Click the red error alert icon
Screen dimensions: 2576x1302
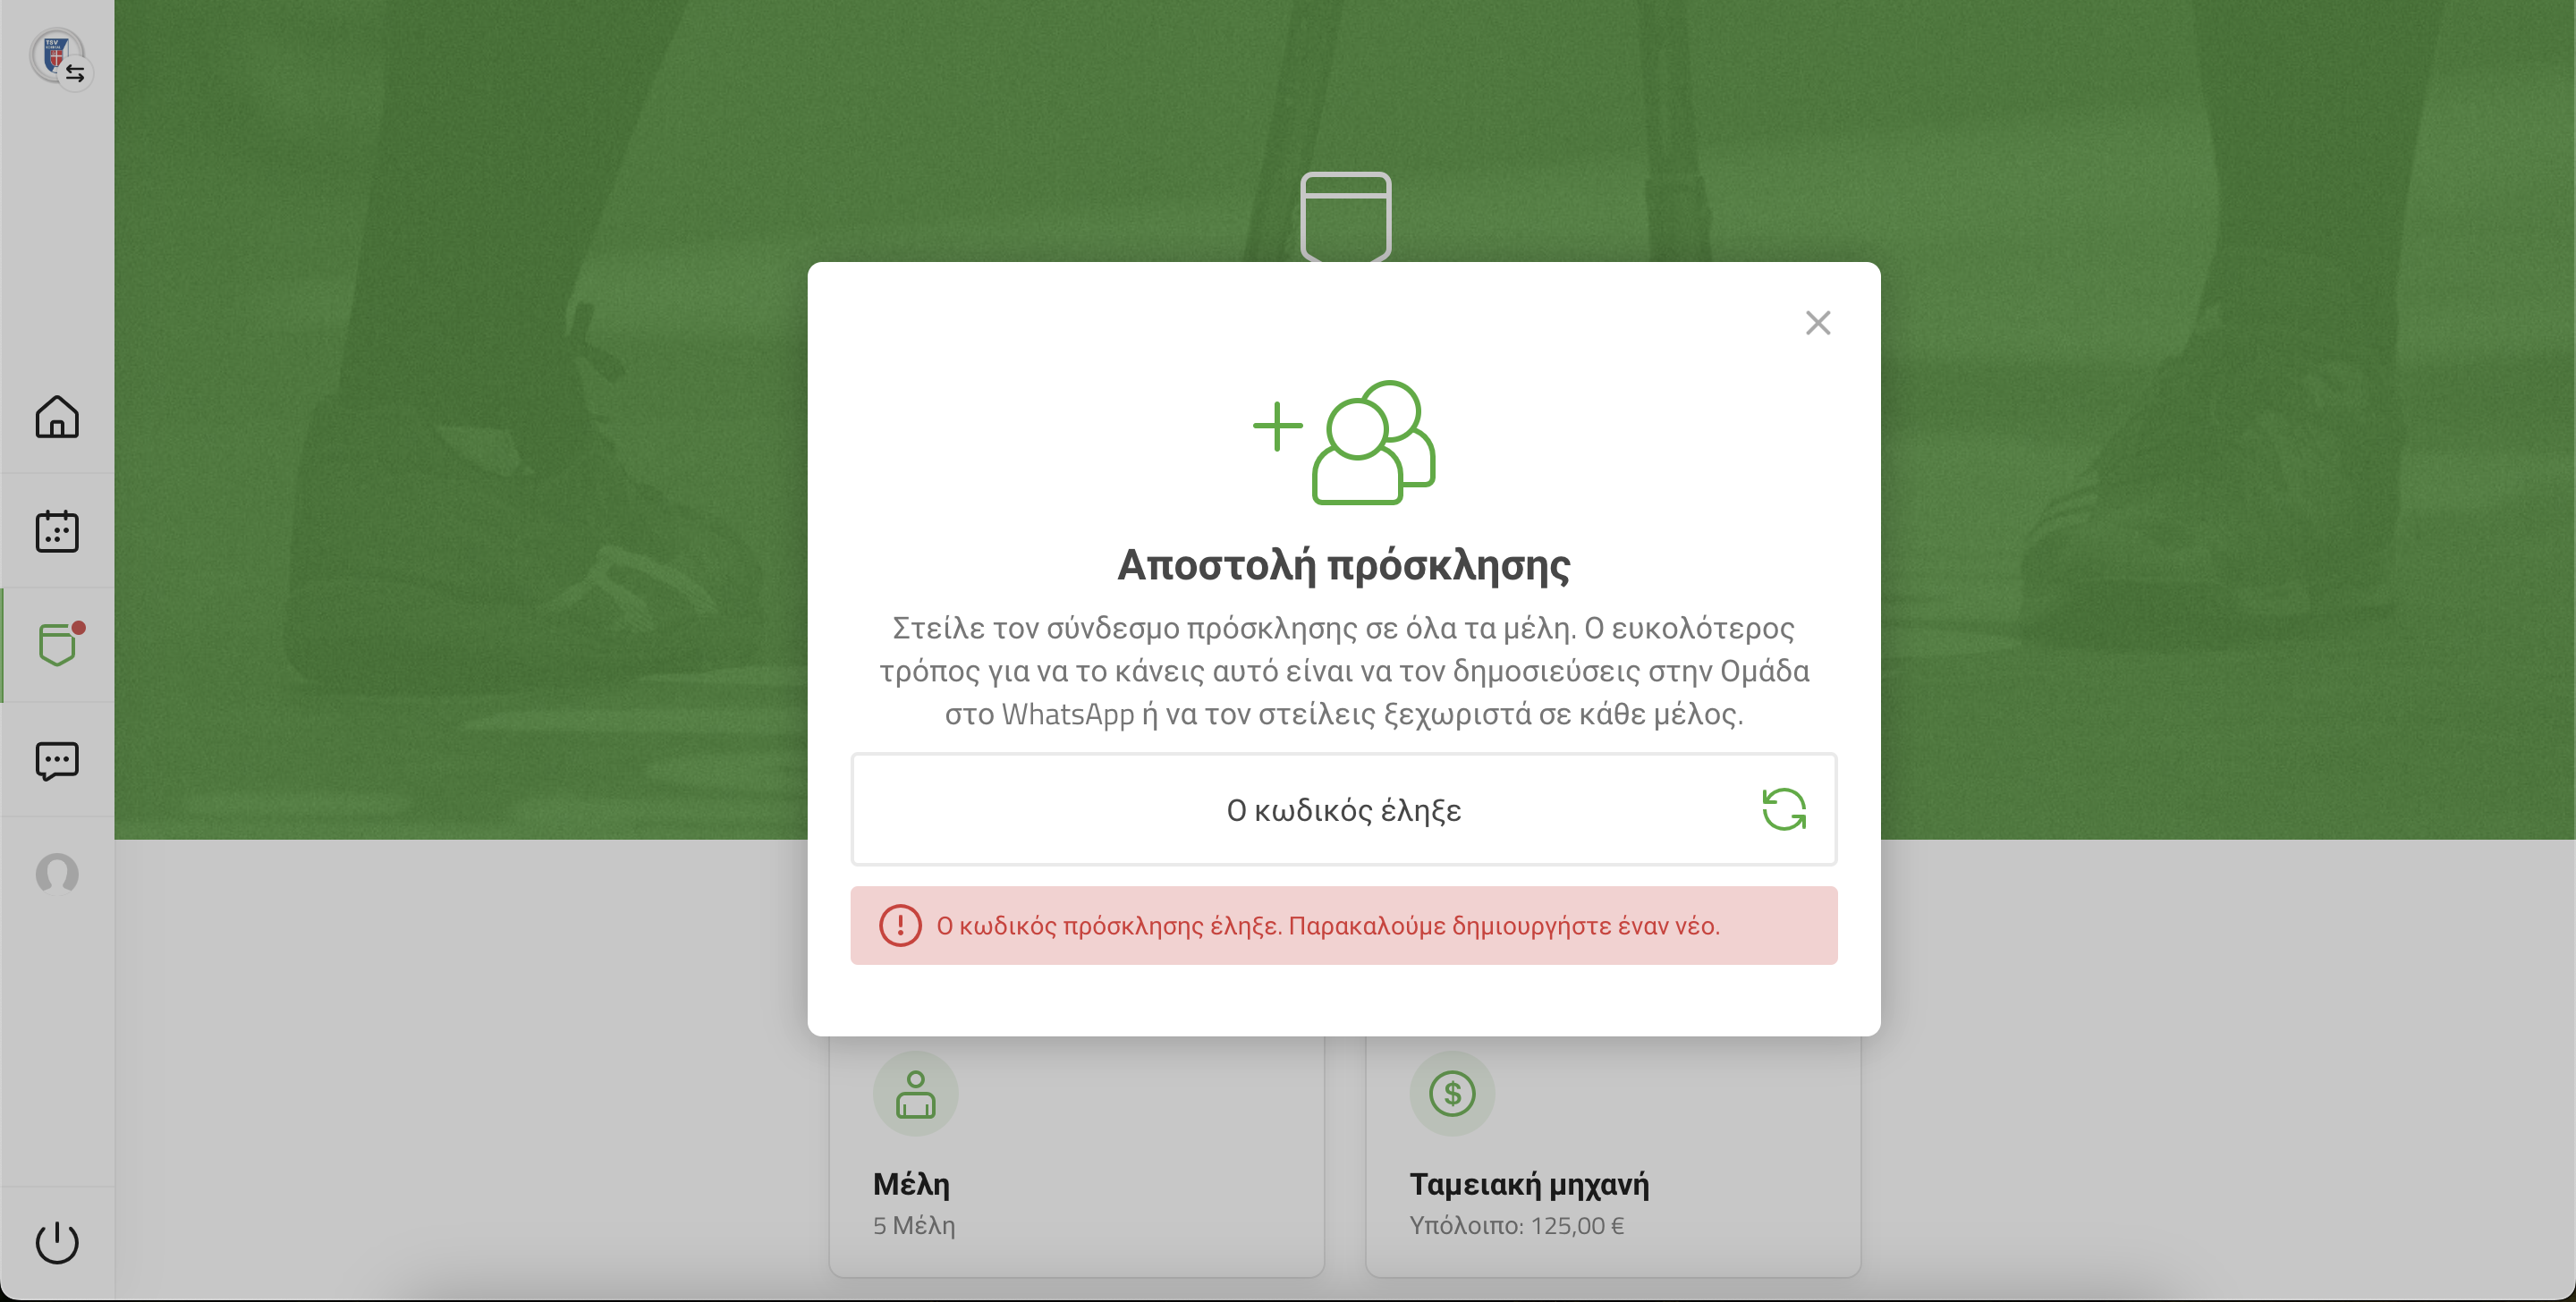[x=900, y=925]
